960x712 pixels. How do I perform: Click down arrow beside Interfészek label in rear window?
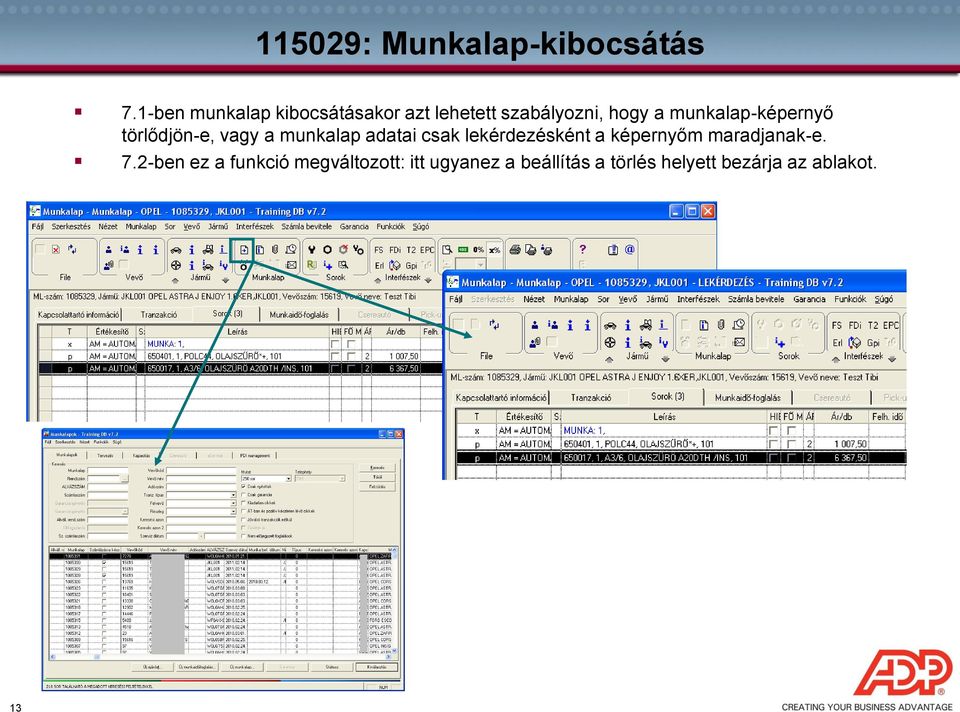428,281
